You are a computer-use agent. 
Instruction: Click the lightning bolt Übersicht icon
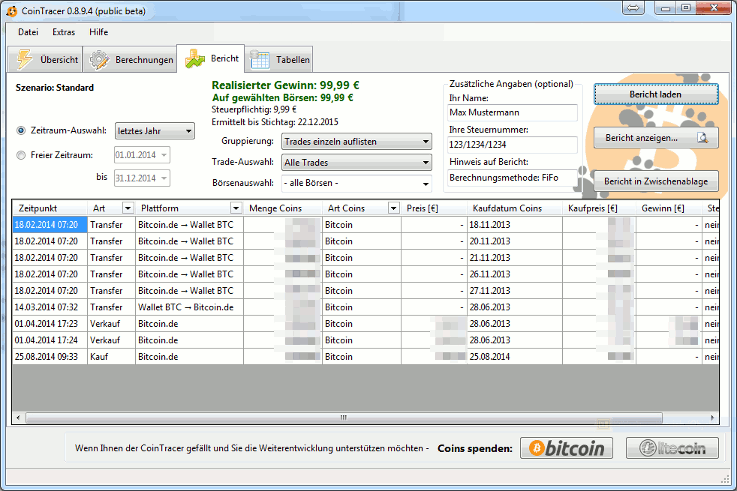pos(24,60)
